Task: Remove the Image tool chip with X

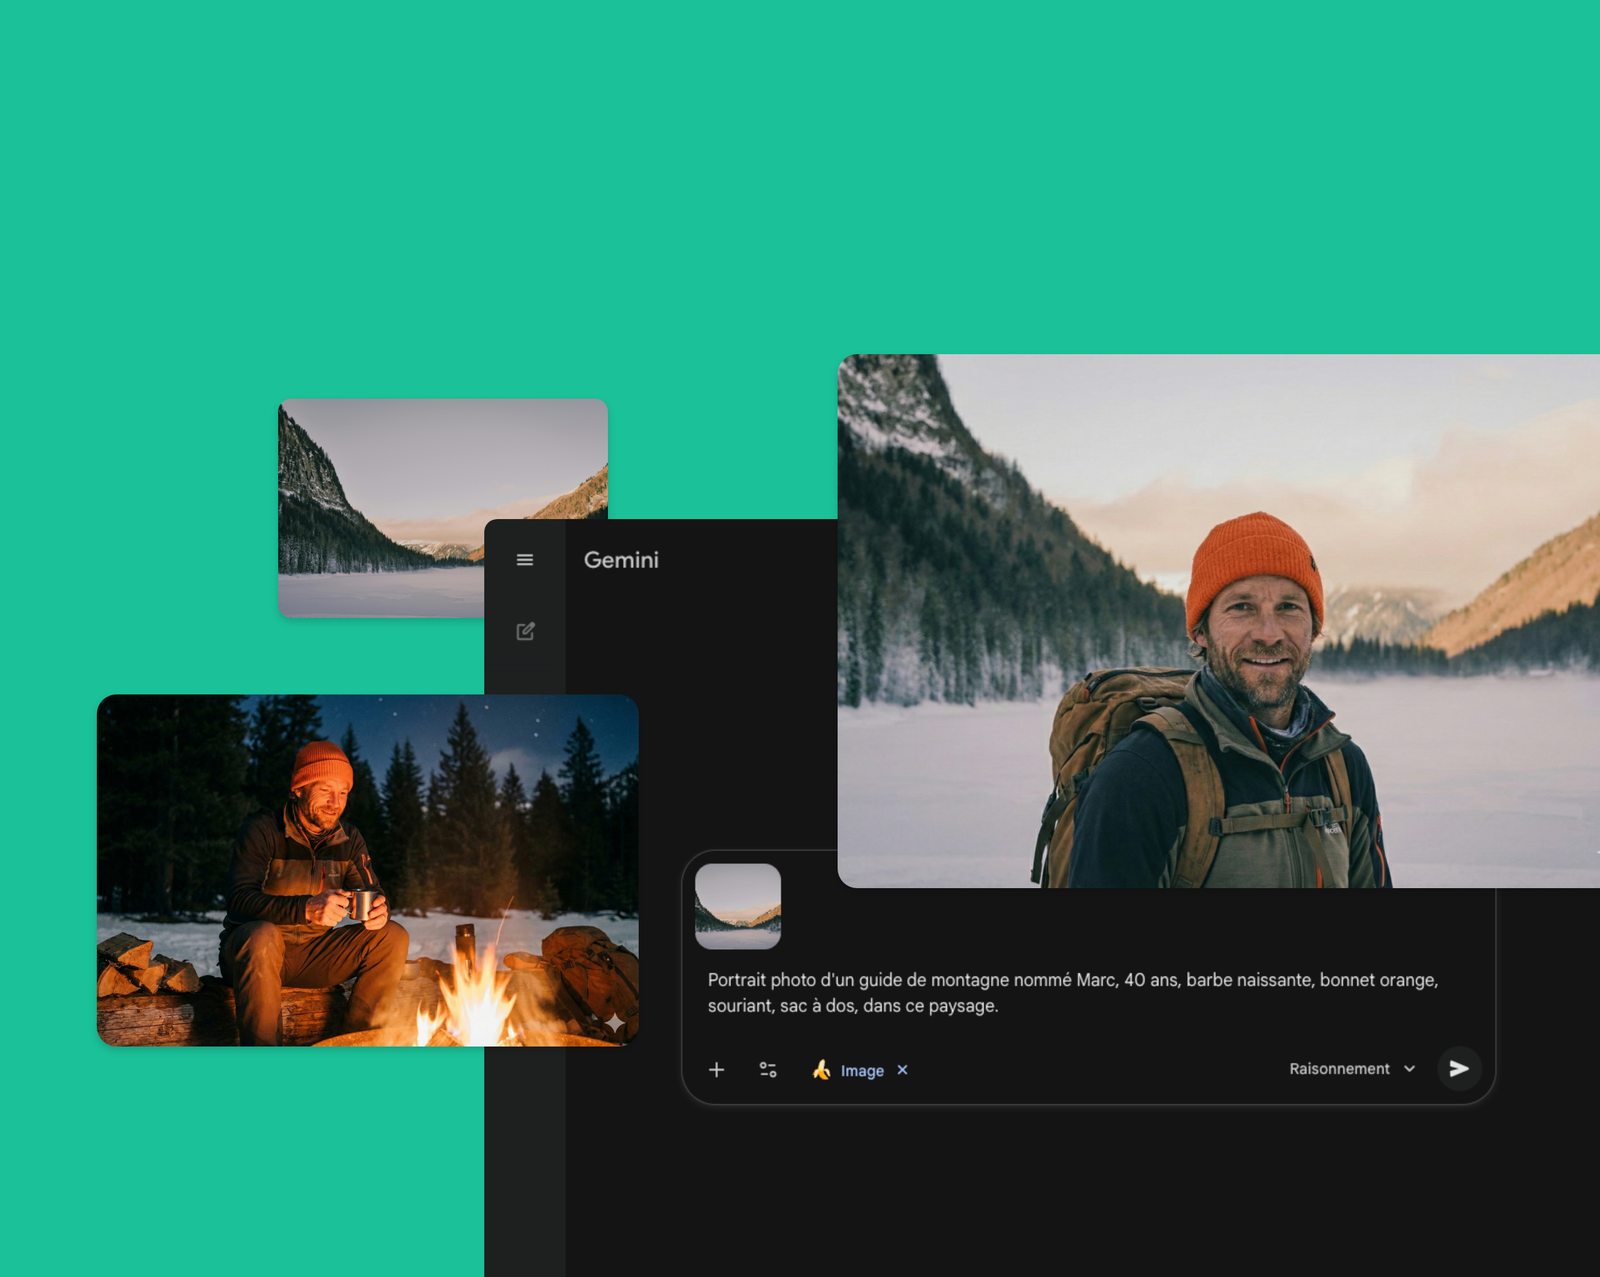Action: point(902,1070)
